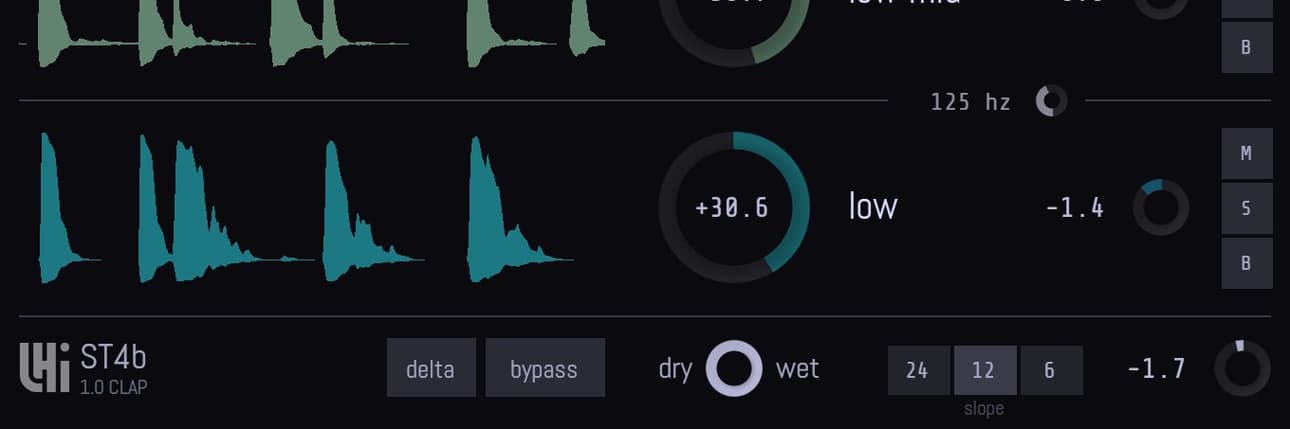Click the dry wet mix knob

[734, 368]
